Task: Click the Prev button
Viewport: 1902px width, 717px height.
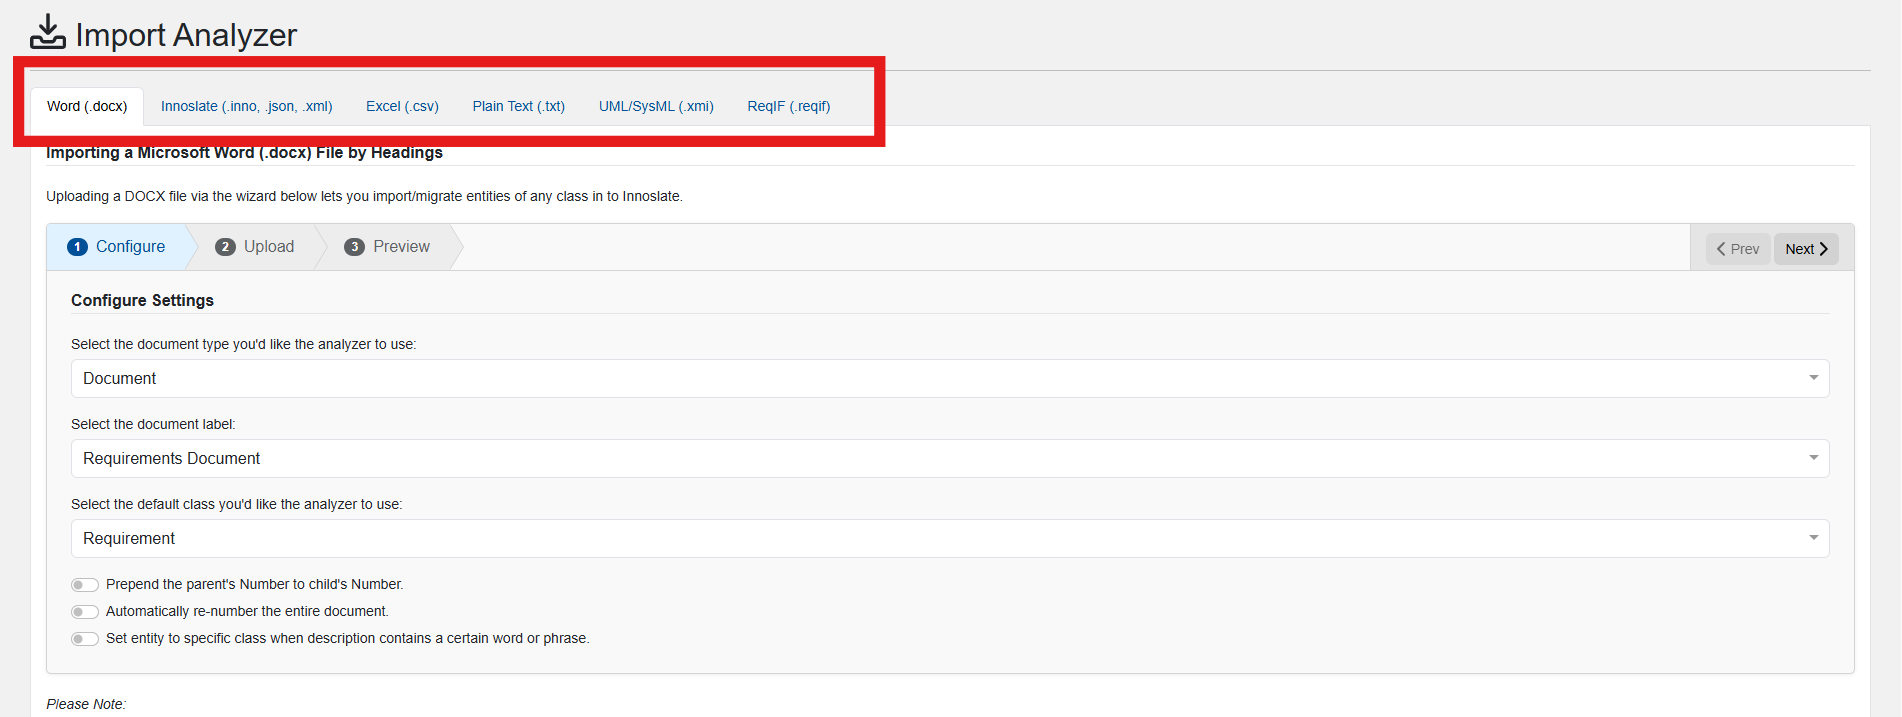Action: (x=1738, y=249)
